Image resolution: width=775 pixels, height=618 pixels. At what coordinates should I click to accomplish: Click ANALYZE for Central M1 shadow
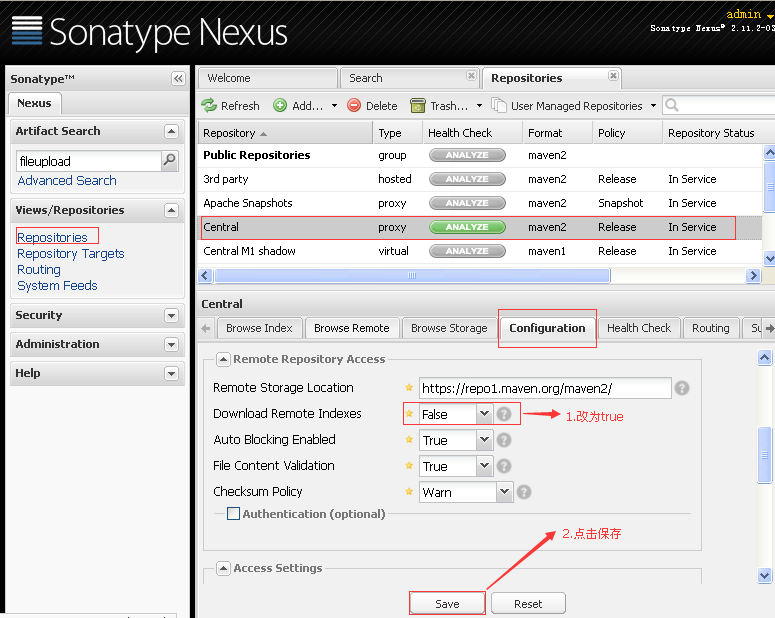click(467, 251)
